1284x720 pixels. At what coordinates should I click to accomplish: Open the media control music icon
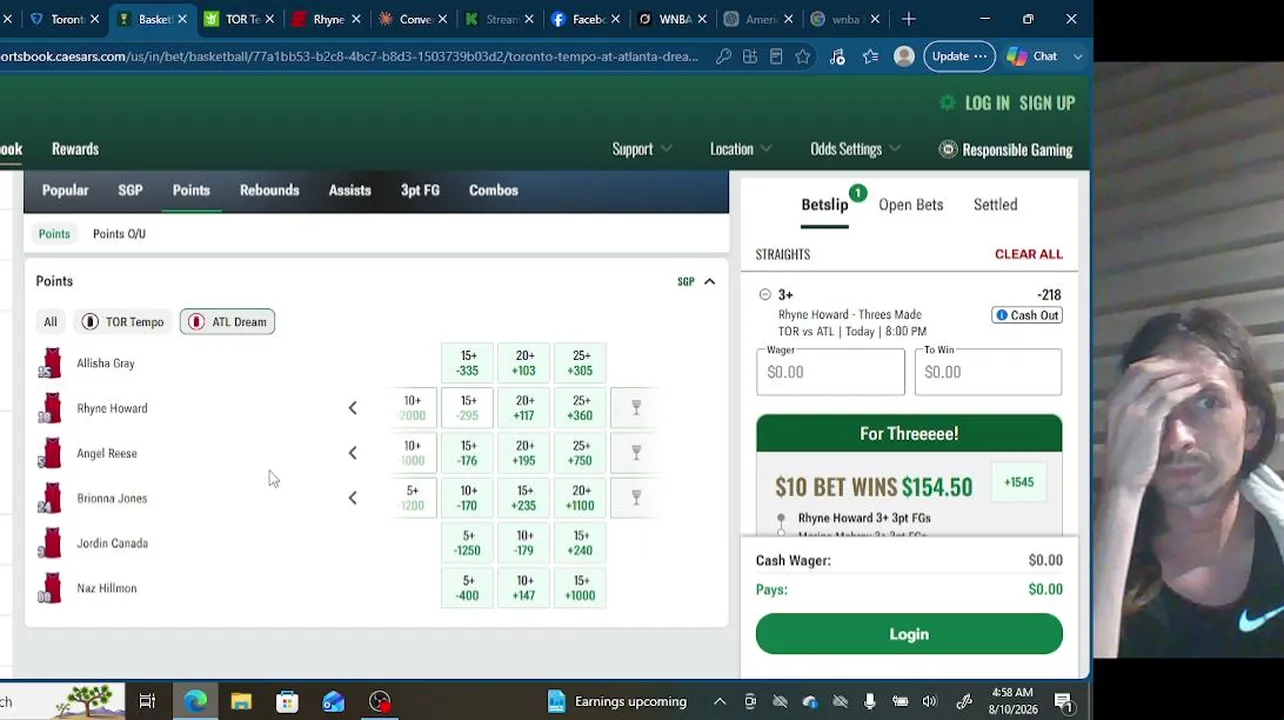[x=837, y=57]
